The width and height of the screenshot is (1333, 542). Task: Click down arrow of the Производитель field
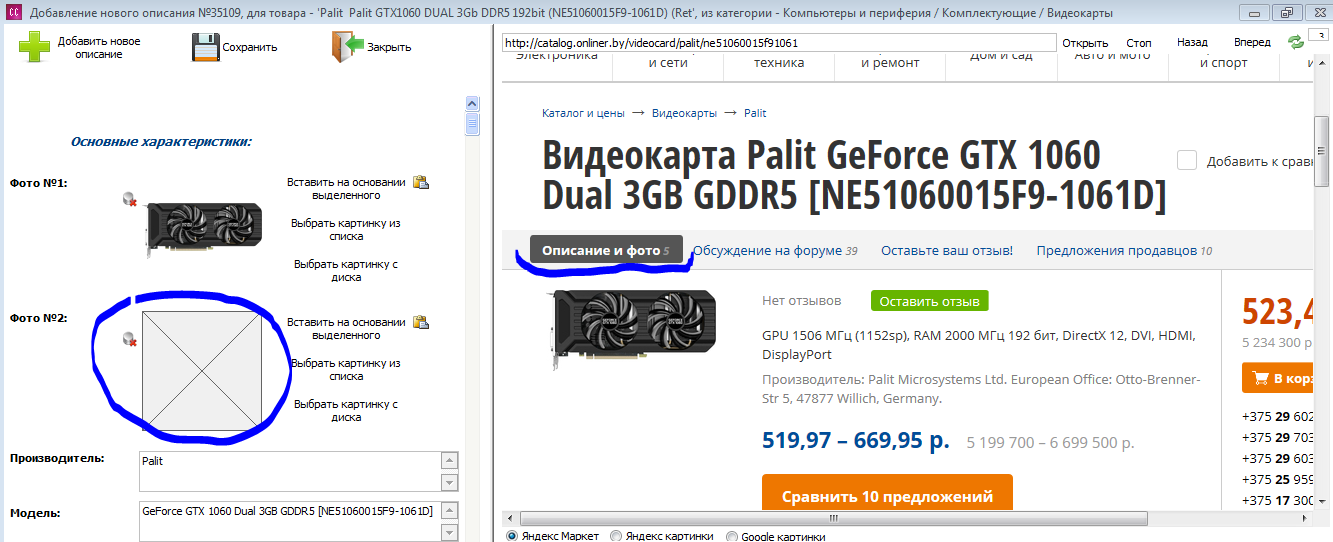[x=450, y=482]
